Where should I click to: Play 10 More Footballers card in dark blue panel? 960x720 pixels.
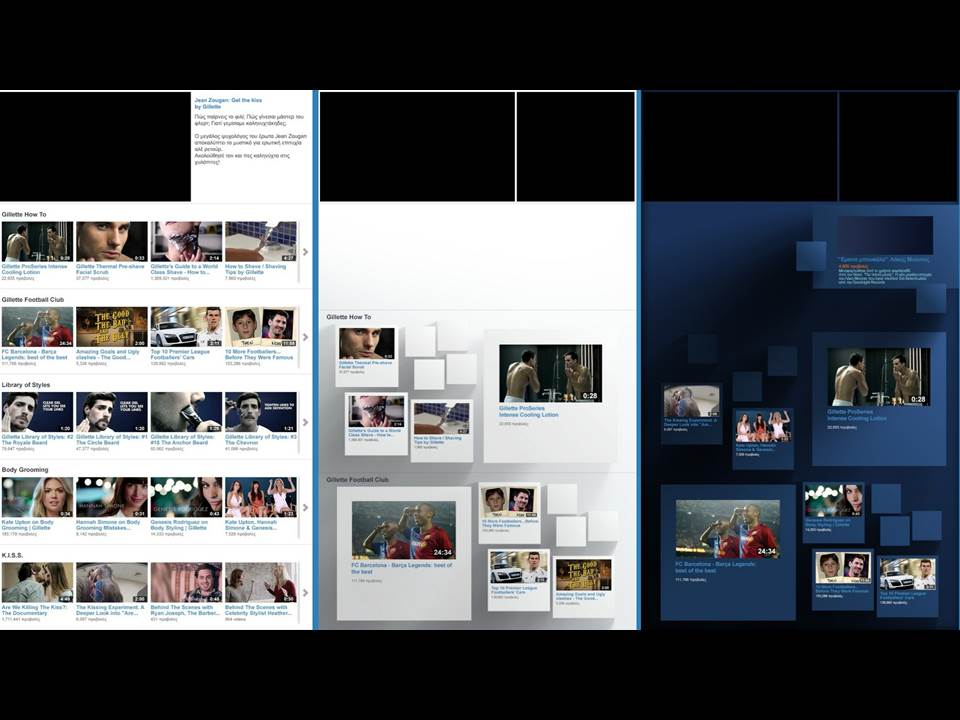click(842, 568)
